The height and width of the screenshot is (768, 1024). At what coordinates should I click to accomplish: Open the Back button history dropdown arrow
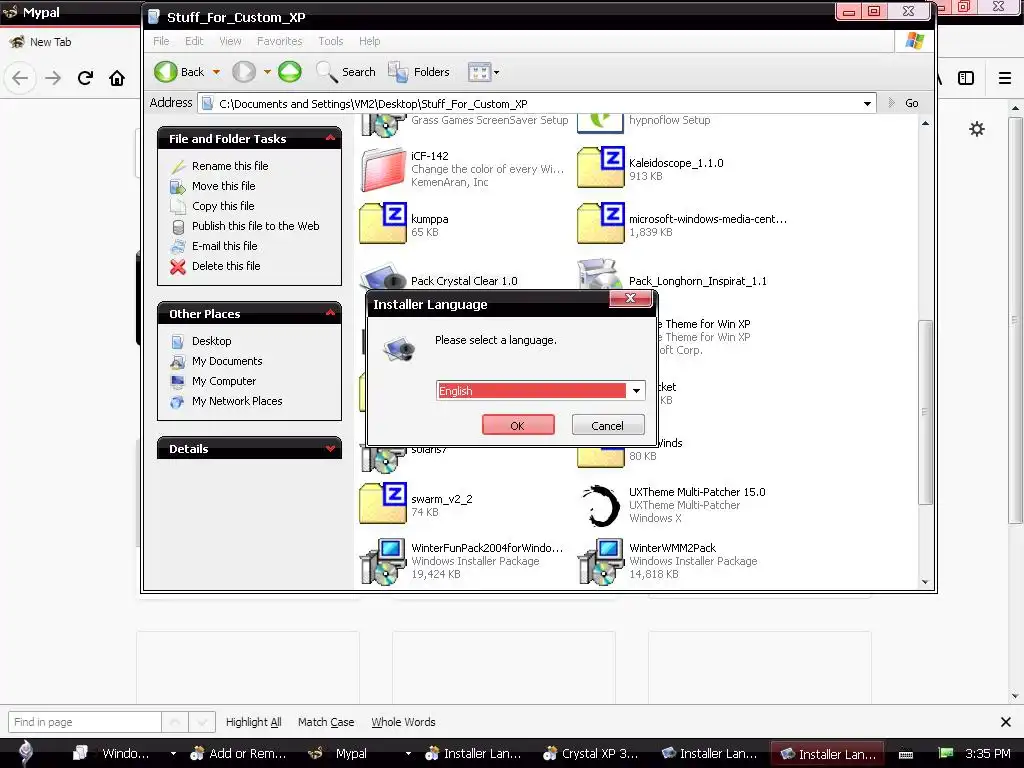(x=216, y=72)
